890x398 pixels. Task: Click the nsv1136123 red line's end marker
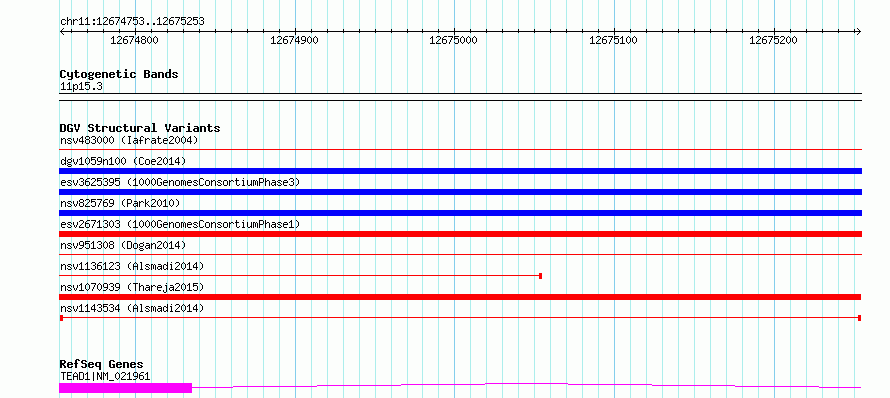click(x=540, y=276)
